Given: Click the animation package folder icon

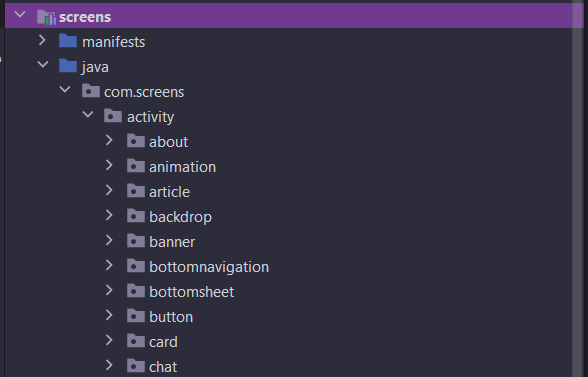Looking at the screenshot, I should pos(136,166).
